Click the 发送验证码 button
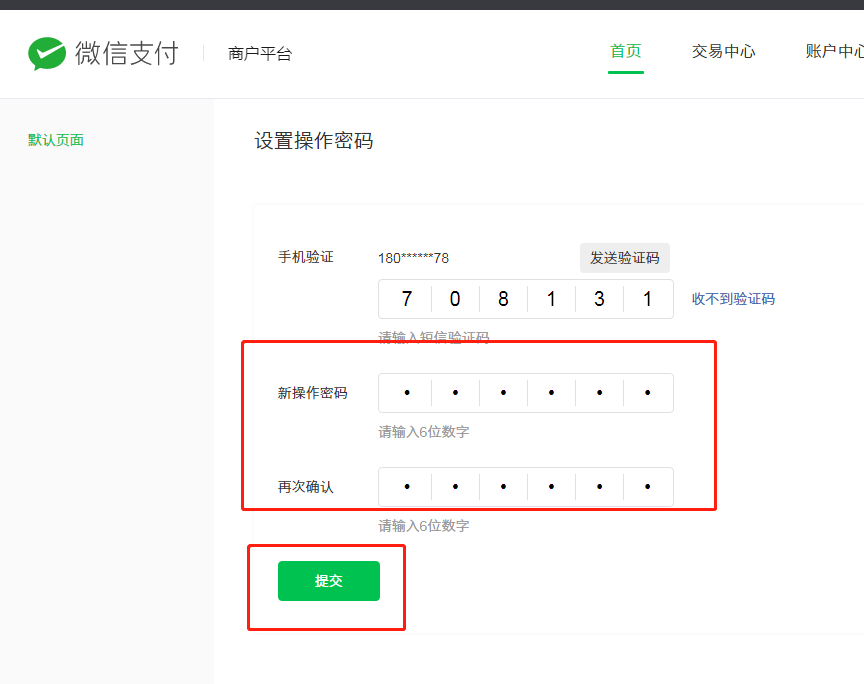The height and width of the screenshot is (684, 864). 624,258
